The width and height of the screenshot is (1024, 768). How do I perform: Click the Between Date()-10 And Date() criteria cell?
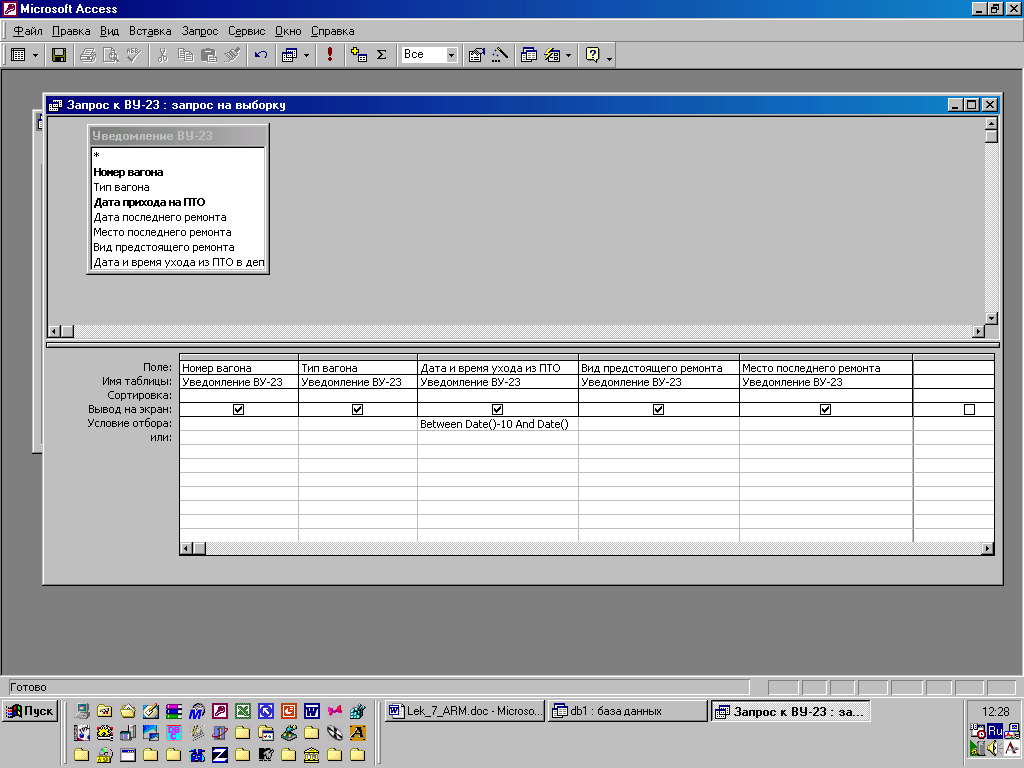(x=498, y=424)
